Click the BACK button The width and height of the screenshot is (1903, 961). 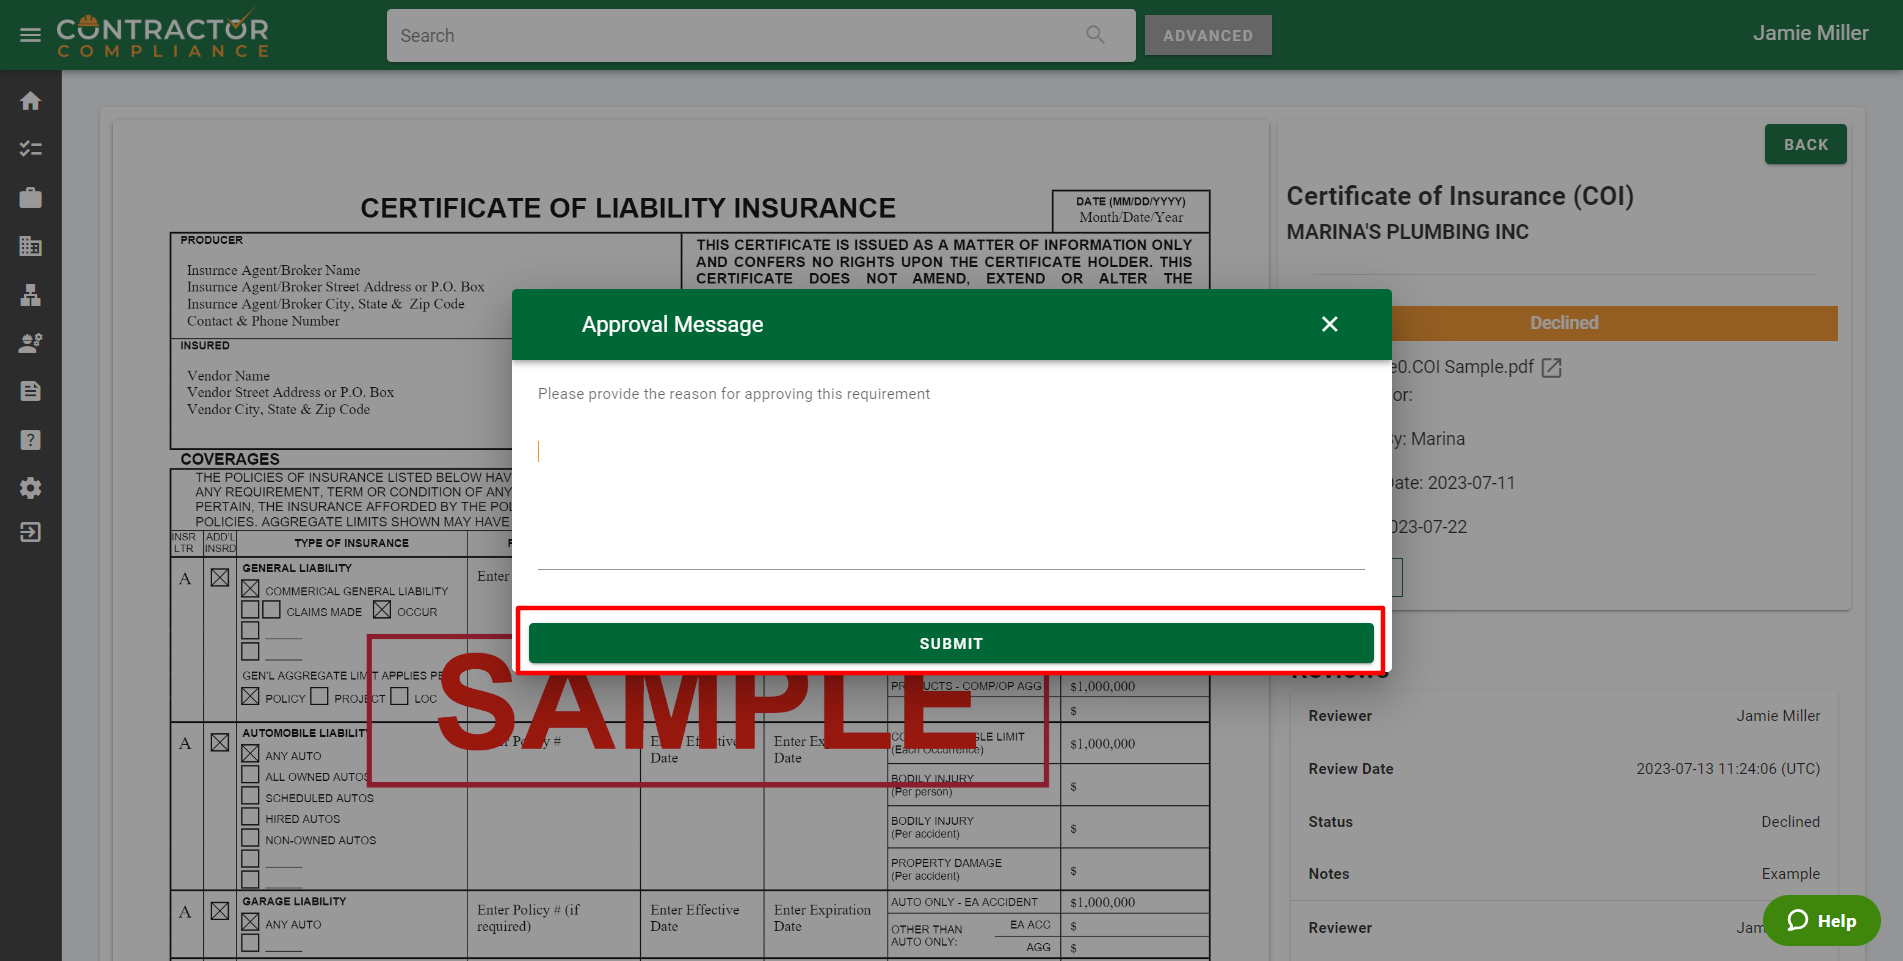click(x=1805, y=145)
